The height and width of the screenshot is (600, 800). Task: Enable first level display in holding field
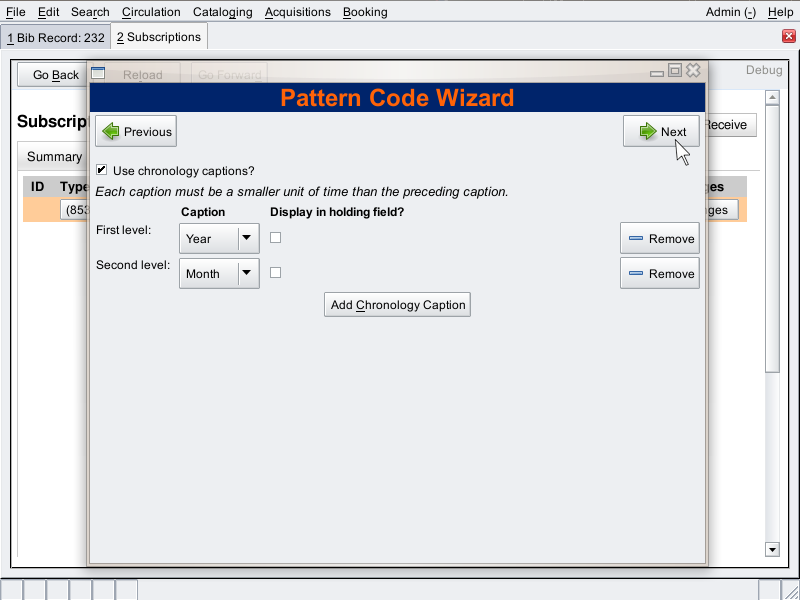276,237
